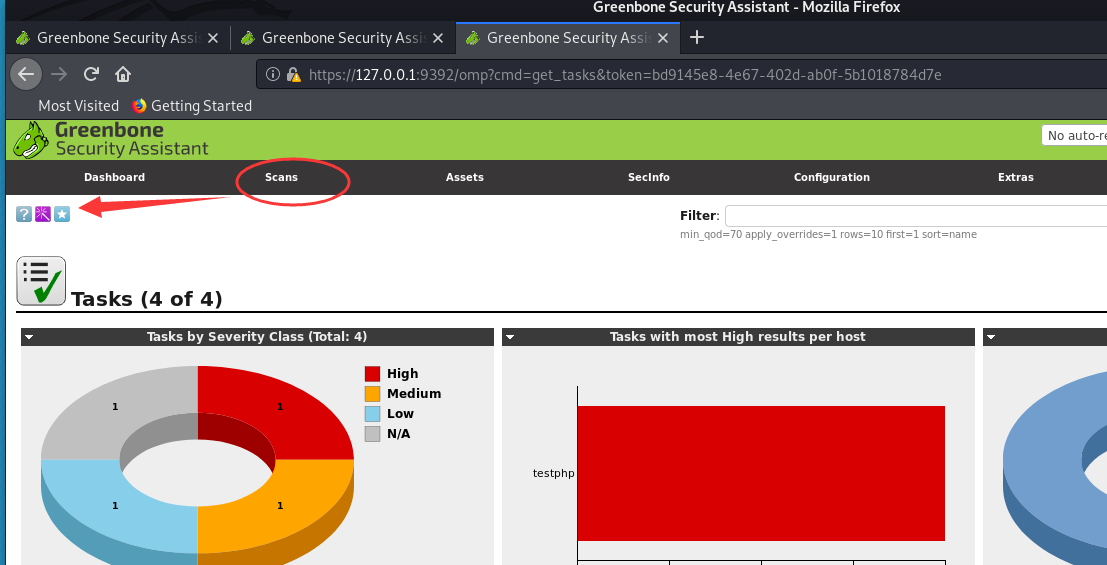Screen dimensions: 1107x565
Task: Open the Assets menu
Action: point(465,177)
